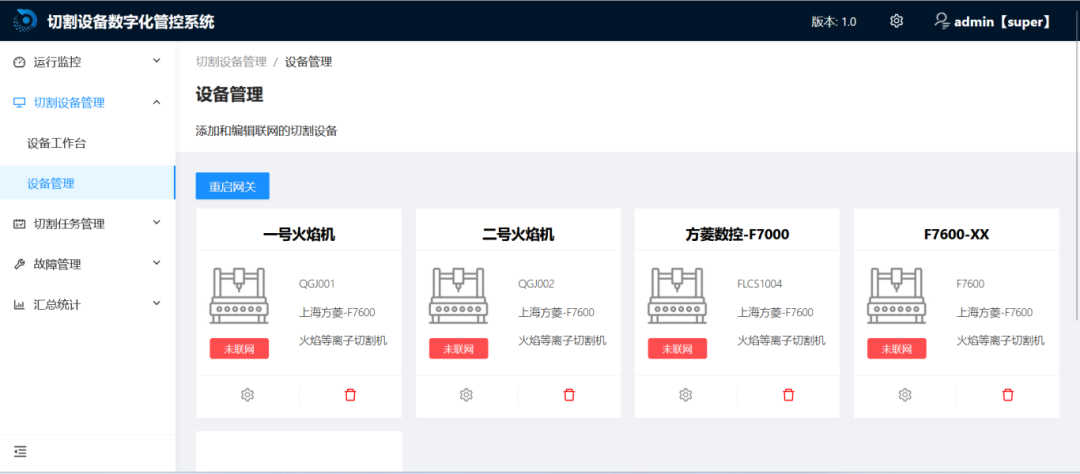Click the admin user avatar icon
Image resolution: width=1080 pixels, height=474 pixels.
[942, 21]
